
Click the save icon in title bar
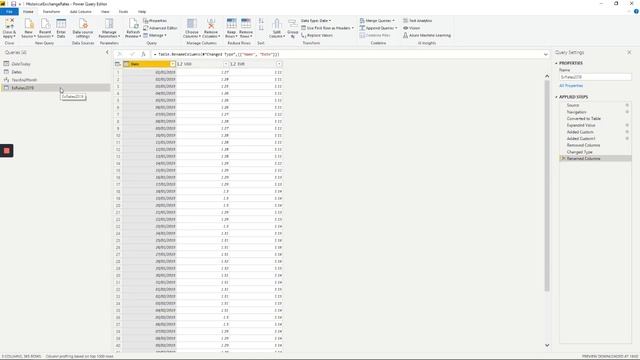click(x=13, y=4)
